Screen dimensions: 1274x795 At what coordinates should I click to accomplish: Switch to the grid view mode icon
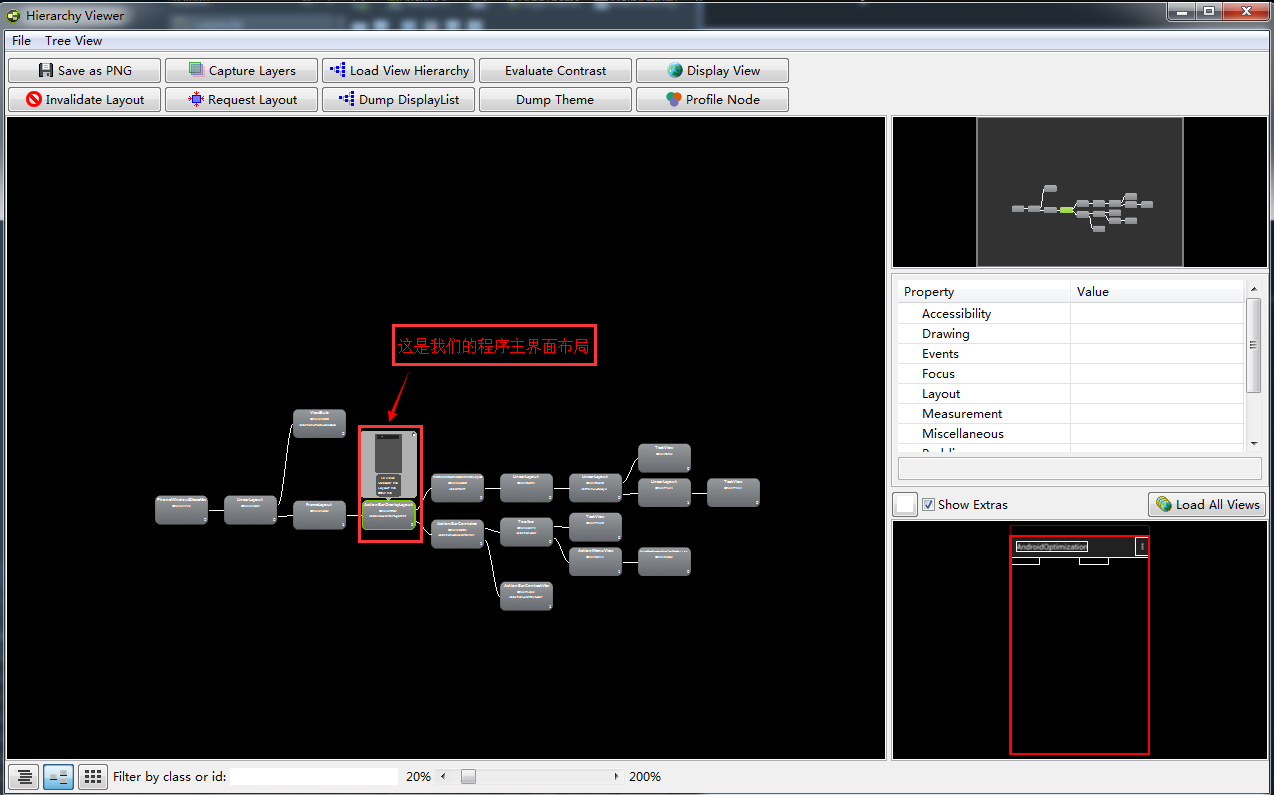(x=92, y=777)
